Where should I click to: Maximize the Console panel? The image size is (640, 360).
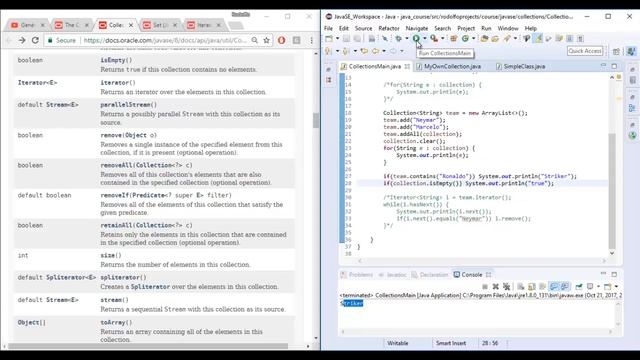coord(614,274)
